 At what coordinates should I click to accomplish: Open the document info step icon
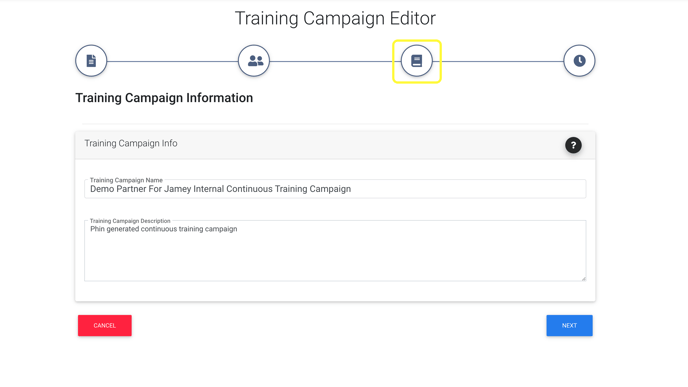point(91,61)
